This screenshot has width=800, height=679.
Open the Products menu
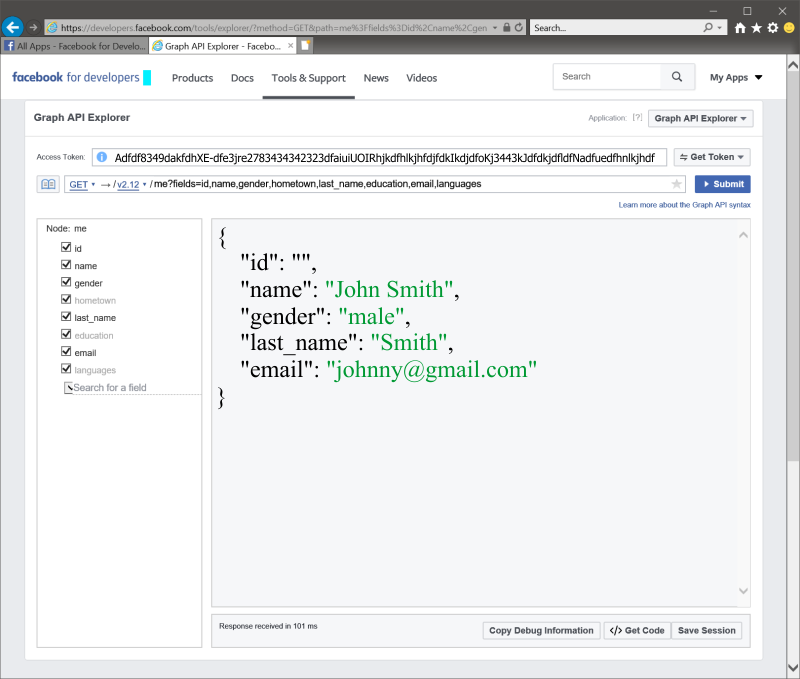tap(192, 78)
